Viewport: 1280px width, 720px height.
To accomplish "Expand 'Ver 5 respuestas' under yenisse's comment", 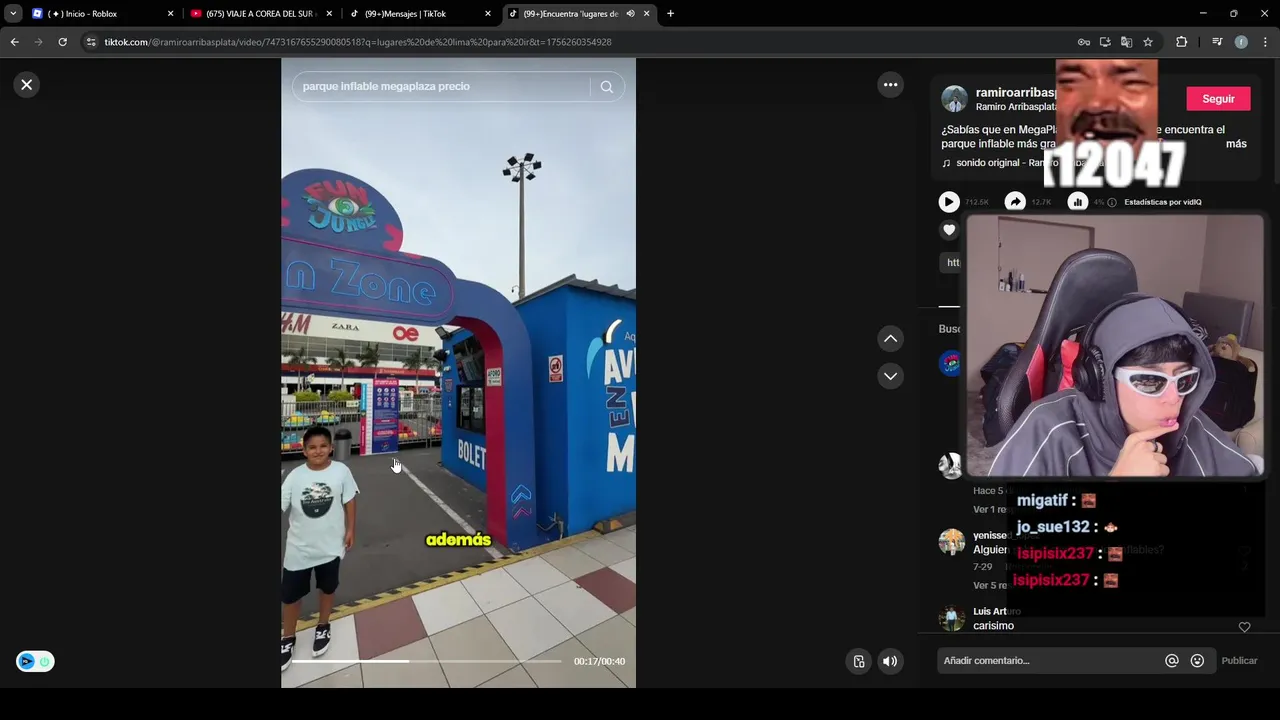I will pyautogui.click(x=990, y=585).
